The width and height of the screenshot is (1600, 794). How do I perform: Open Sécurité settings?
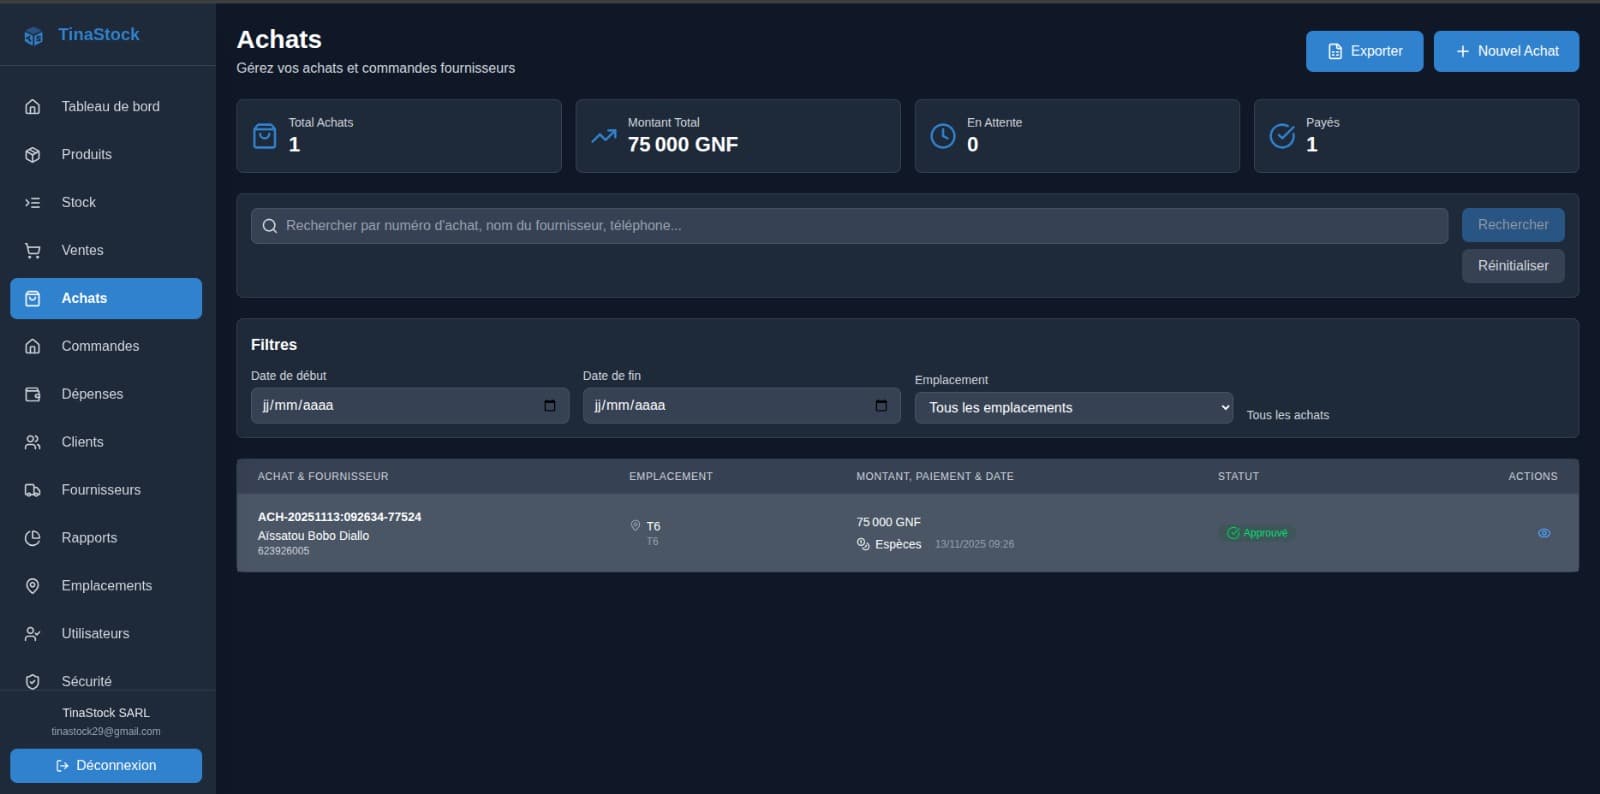pos(106,681)
